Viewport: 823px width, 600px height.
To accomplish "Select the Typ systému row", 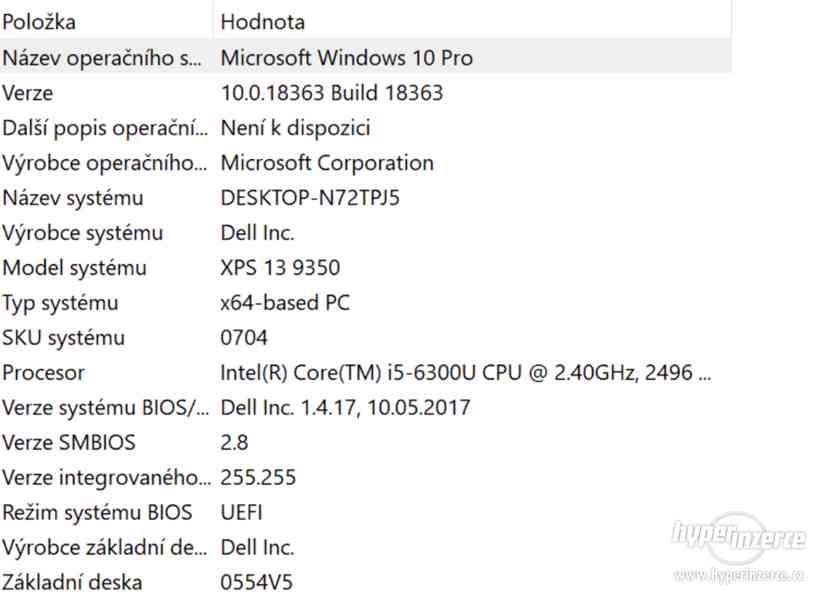I will (x=366, y=302).
